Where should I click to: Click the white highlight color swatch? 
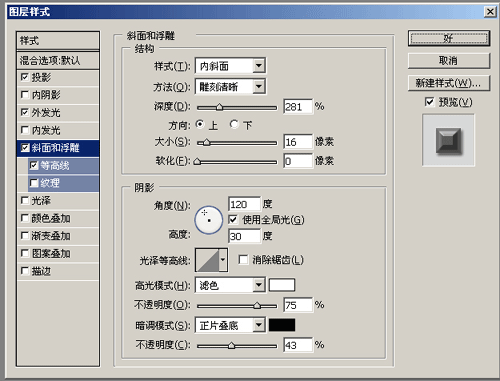pos(282,285)
